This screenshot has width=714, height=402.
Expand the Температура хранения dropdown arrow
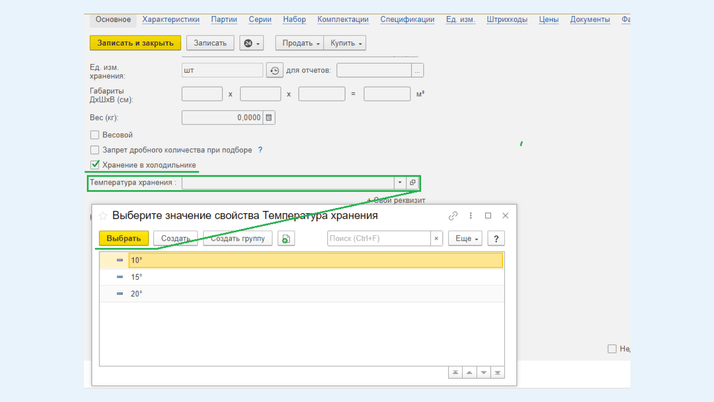[x=399, y=183]
